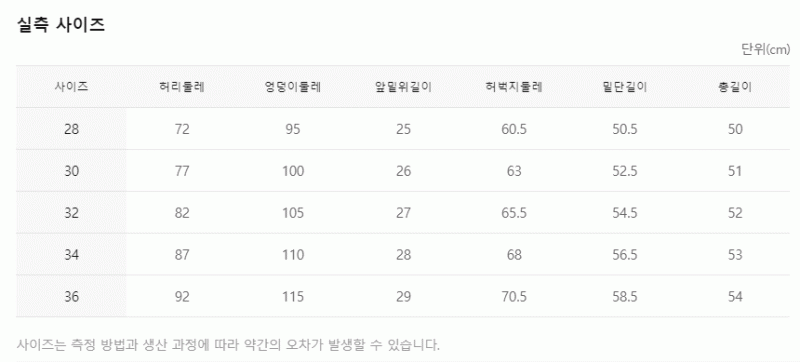Select the 사이즈 column header
This screenshot has height=362, width=800.
click(x=71, y=87)
